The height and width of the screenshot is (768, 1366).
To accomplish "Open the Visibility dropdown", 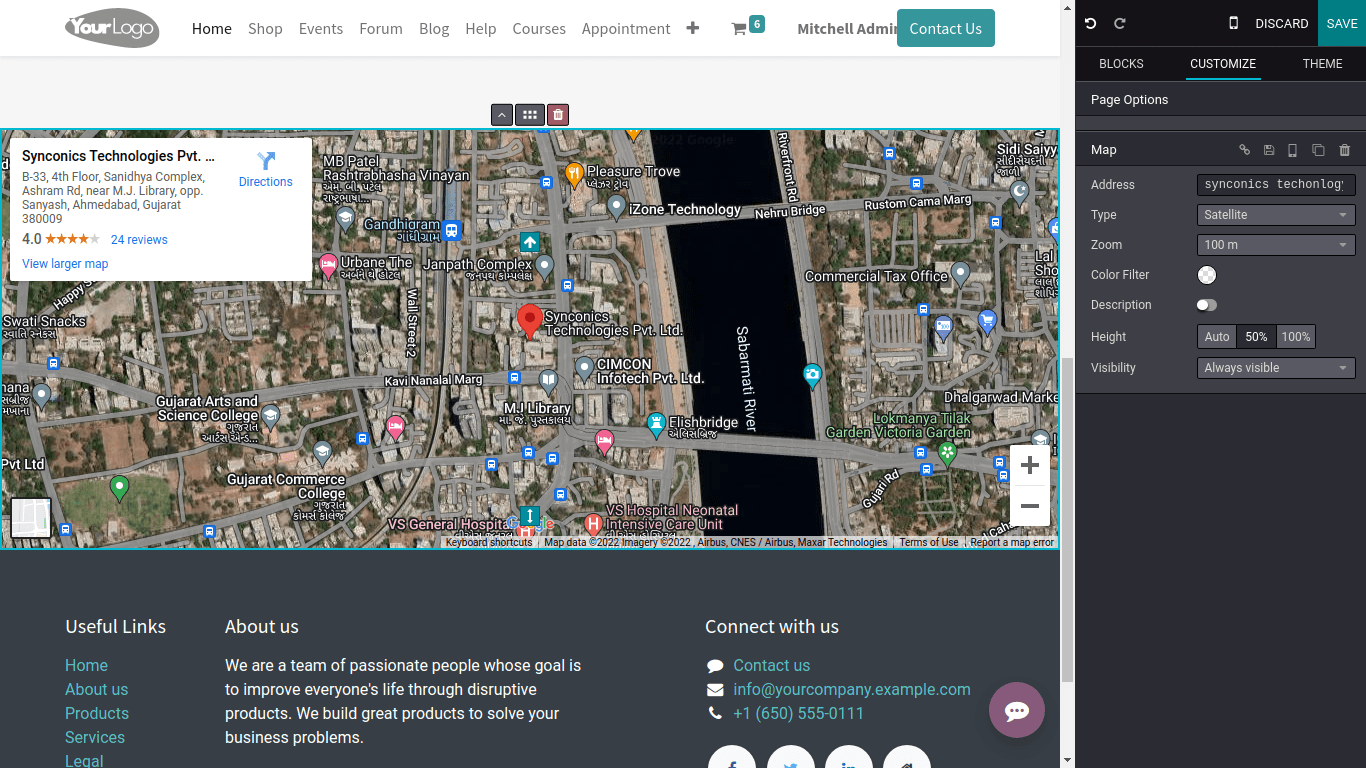I will tap(1276, 368).
